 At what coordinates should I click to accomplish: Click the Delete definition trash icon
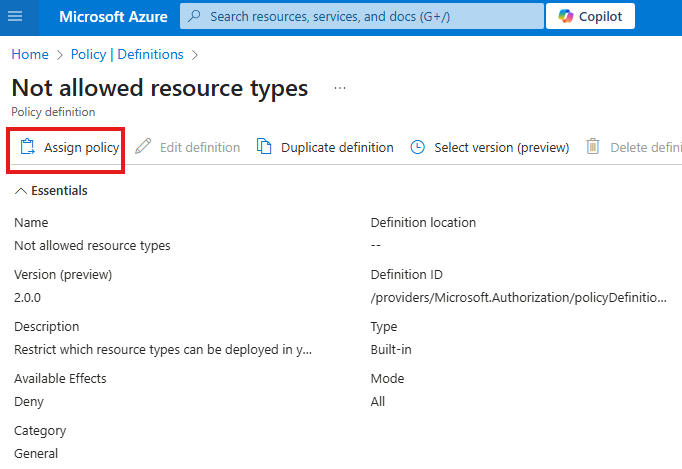[x=592, y=147]
